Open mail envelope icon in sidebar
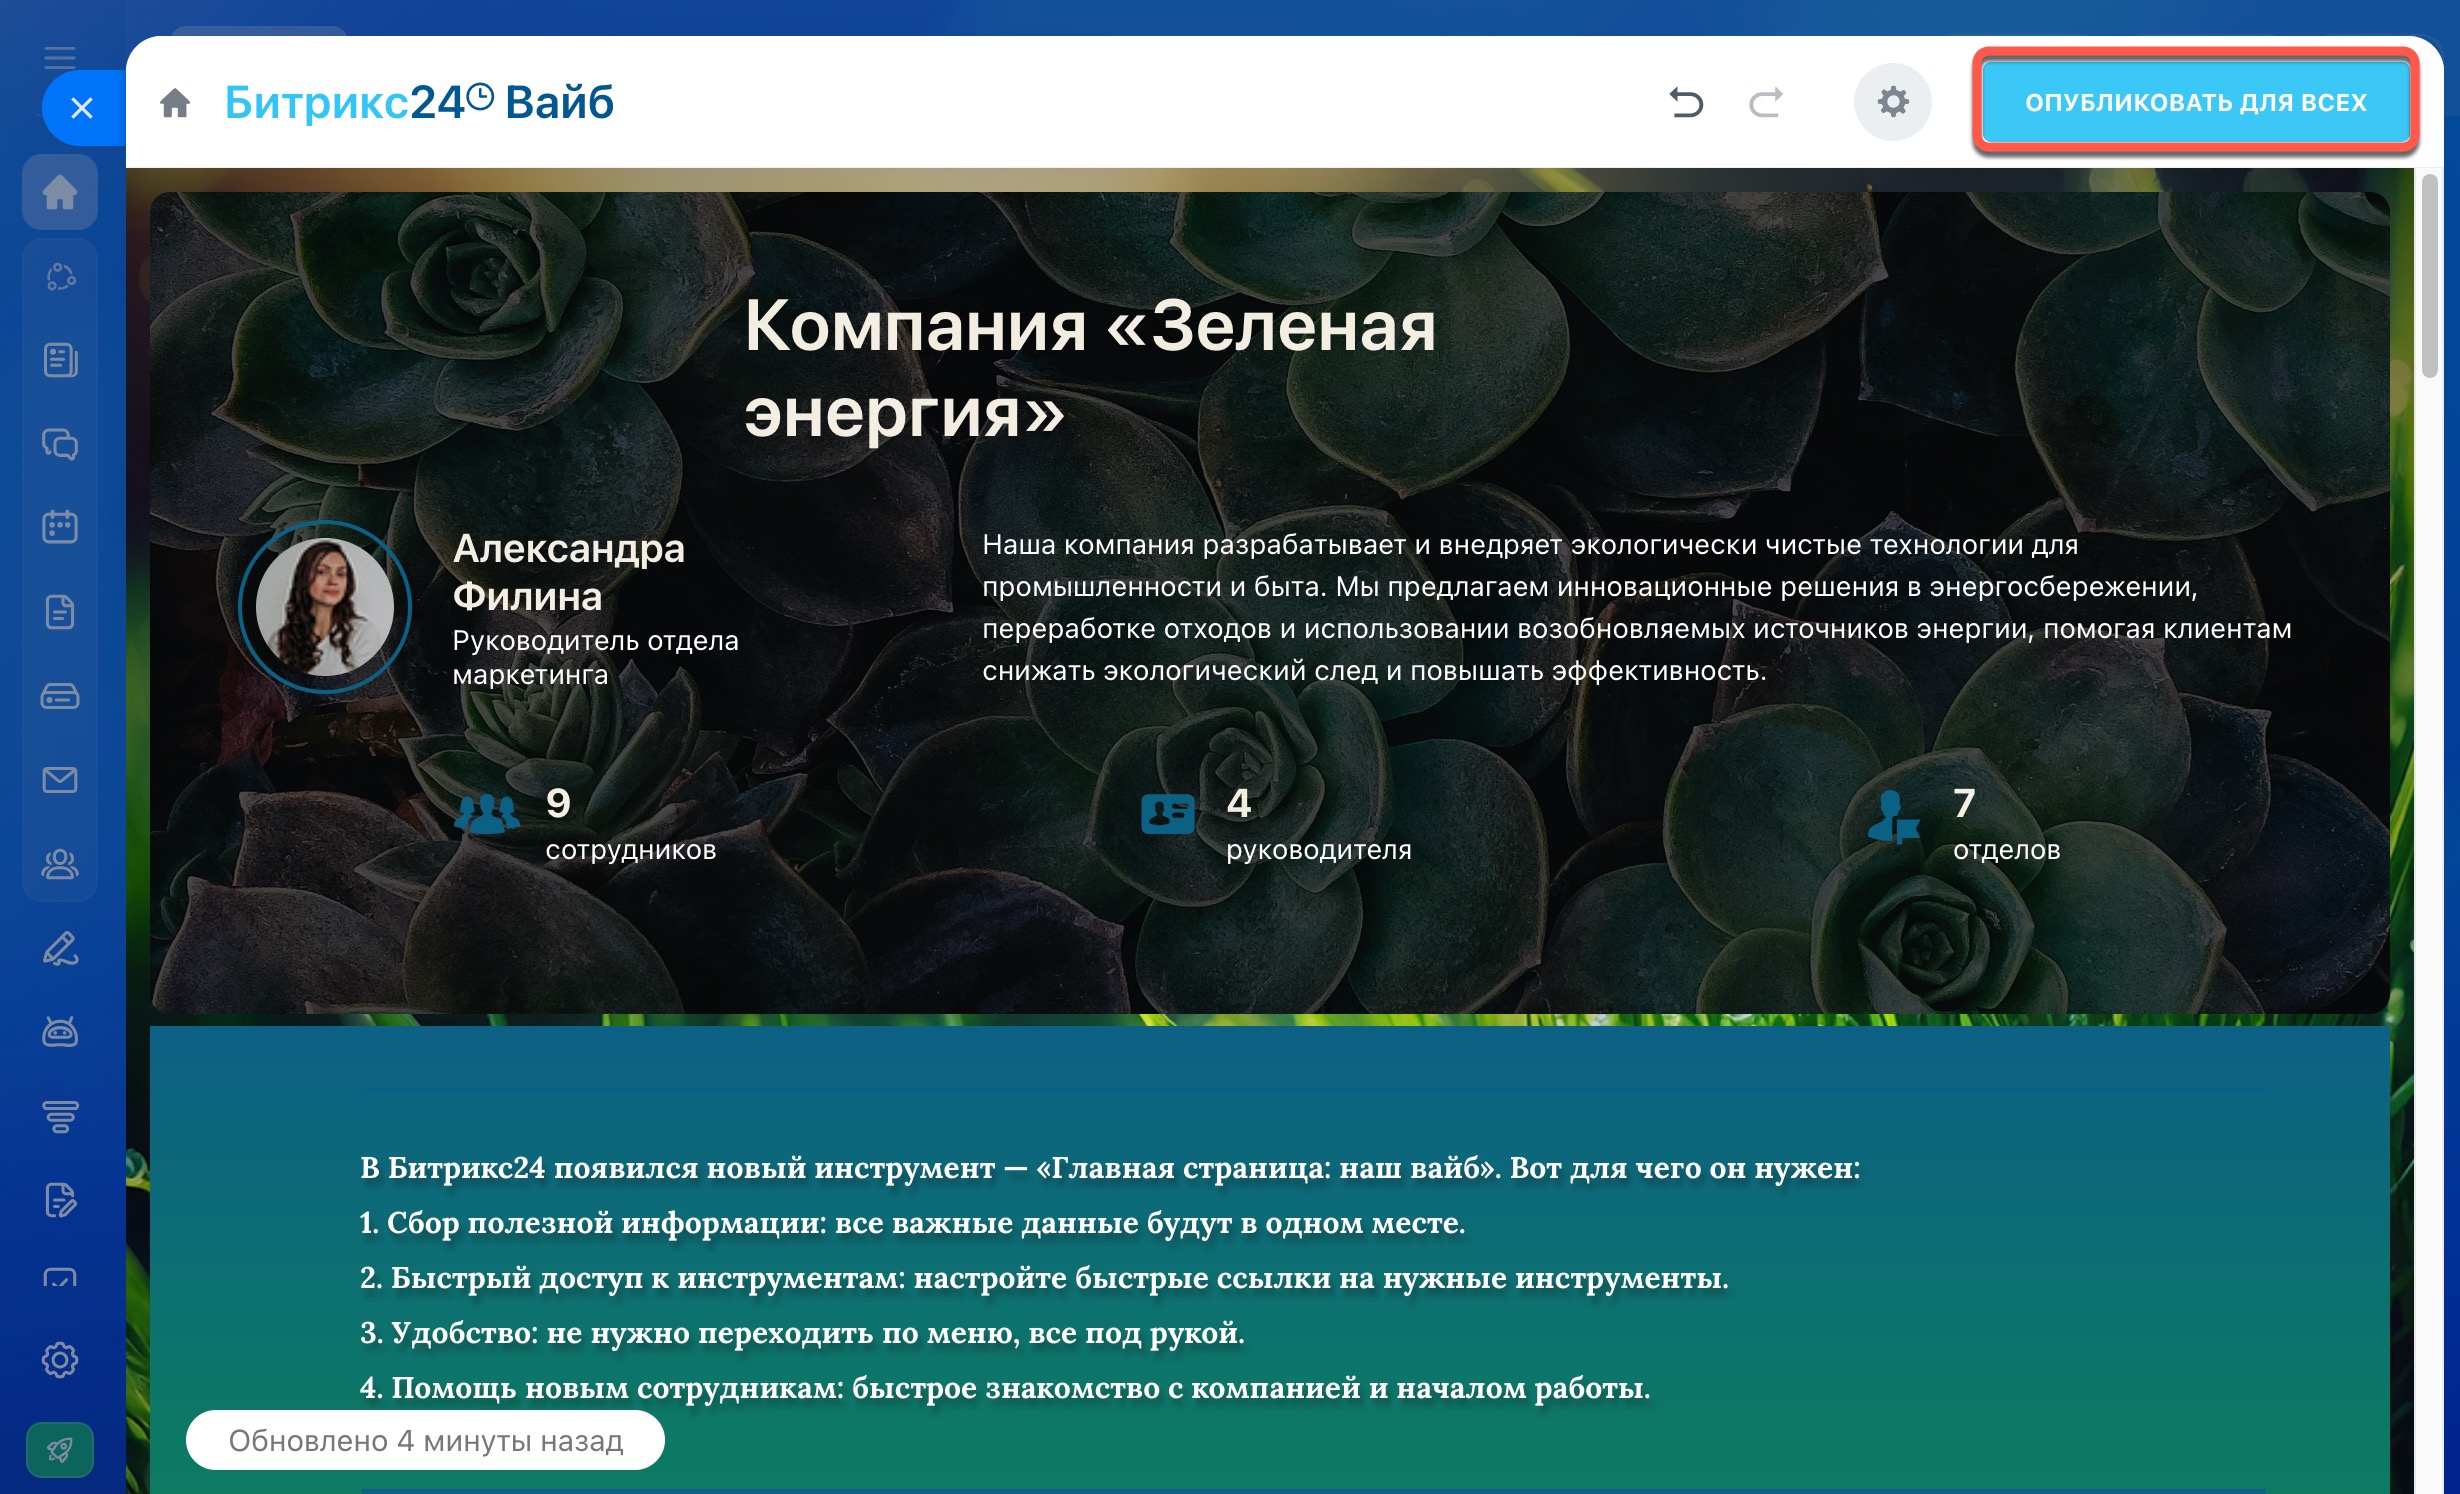Viewport: 2460px width, 1494px height. click(60, 780)
